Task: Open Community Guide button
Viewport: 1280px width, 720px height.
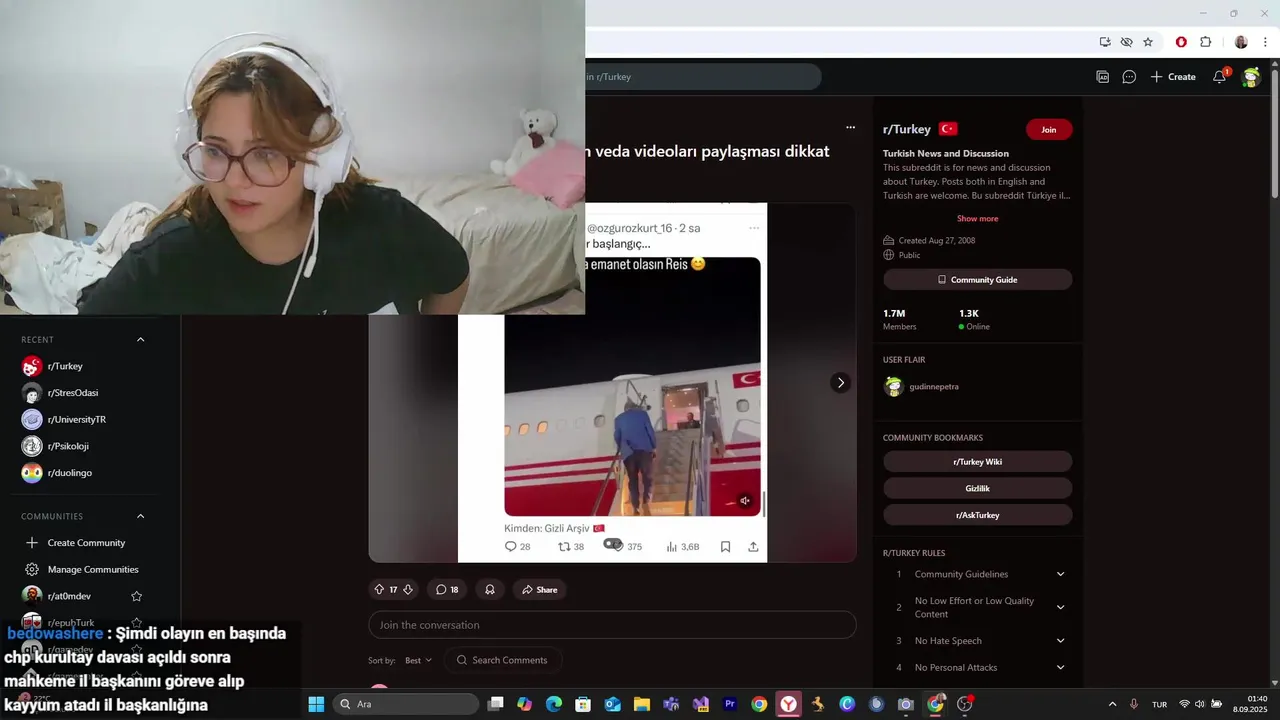Action: coord(977,280)
